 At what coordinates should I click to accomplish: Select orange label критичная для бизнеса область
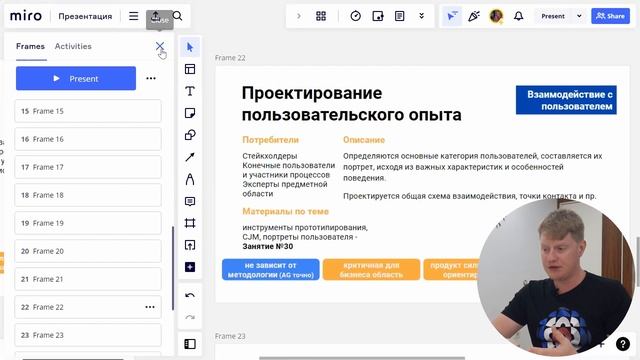(x=371, y=270)
